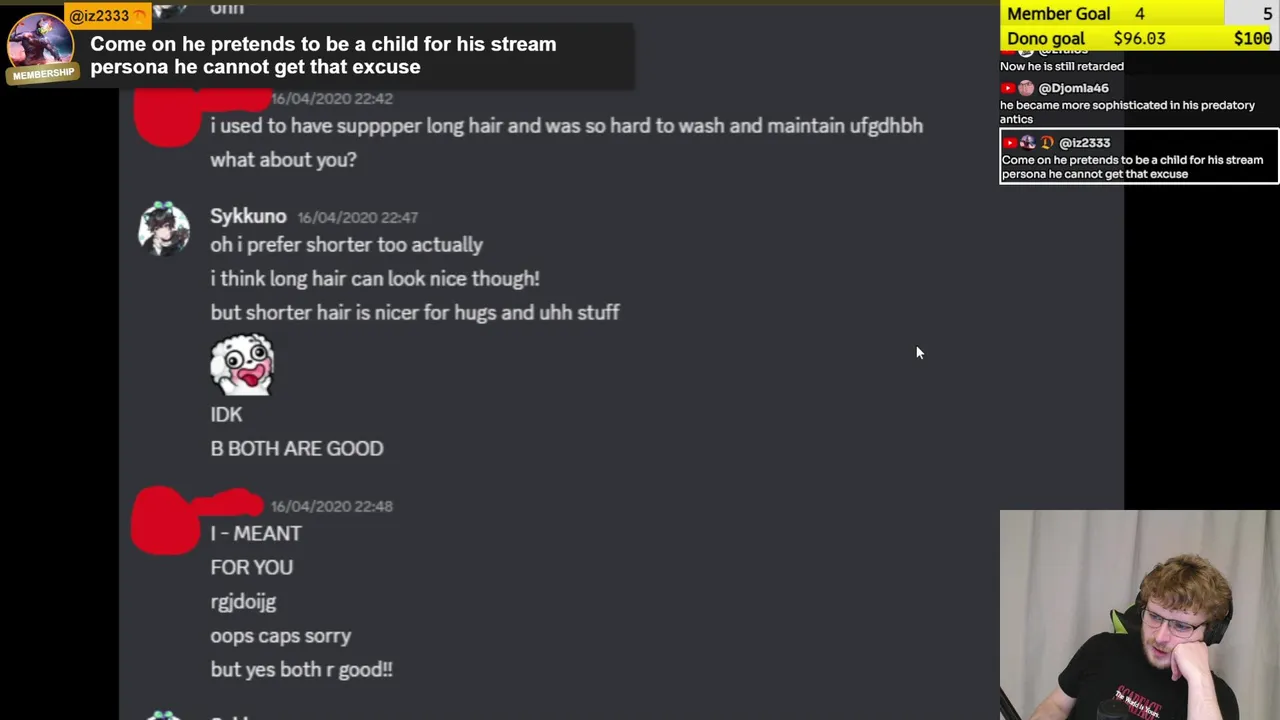This screenshot has height=720, width=1280.
Task: Click the "B BOTH ARE GOOD" message
Action: coord(297,448)
